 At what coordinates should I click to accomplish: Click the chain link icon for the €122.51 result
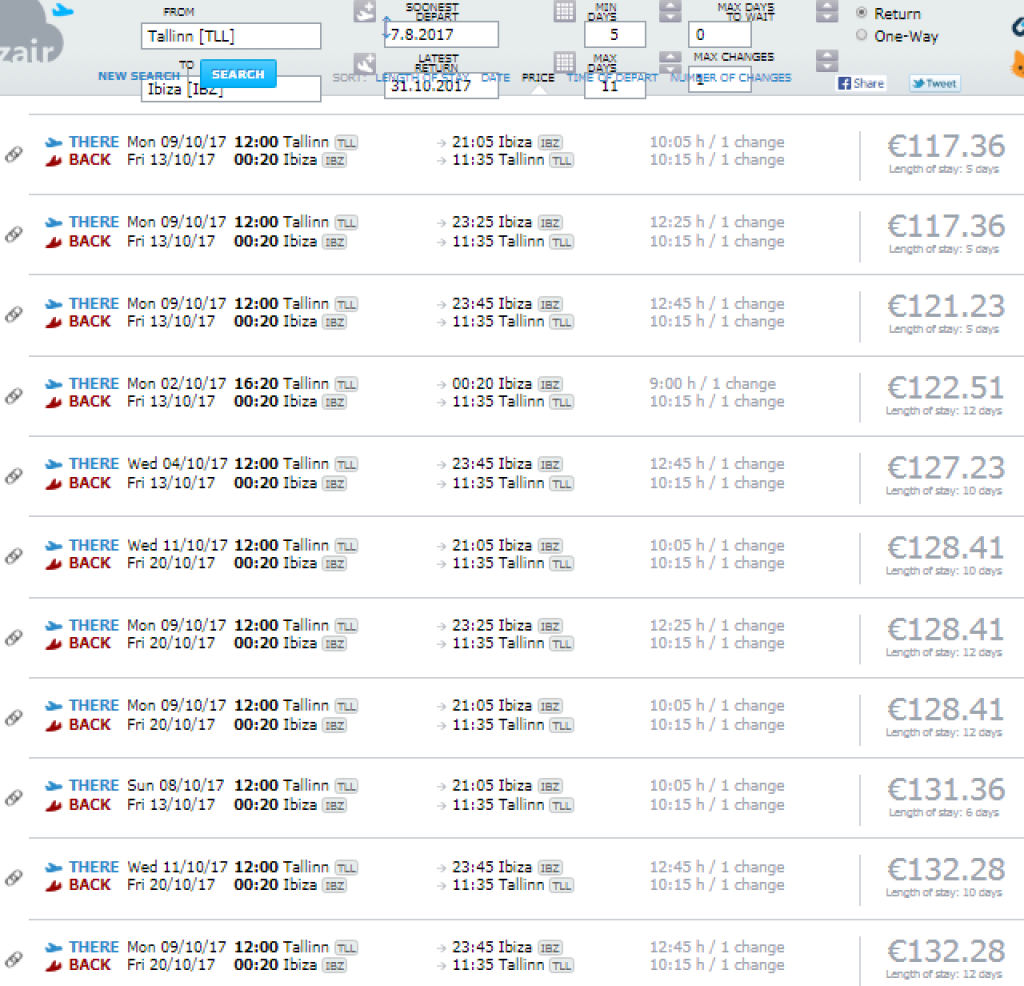(x=14, y=396)
